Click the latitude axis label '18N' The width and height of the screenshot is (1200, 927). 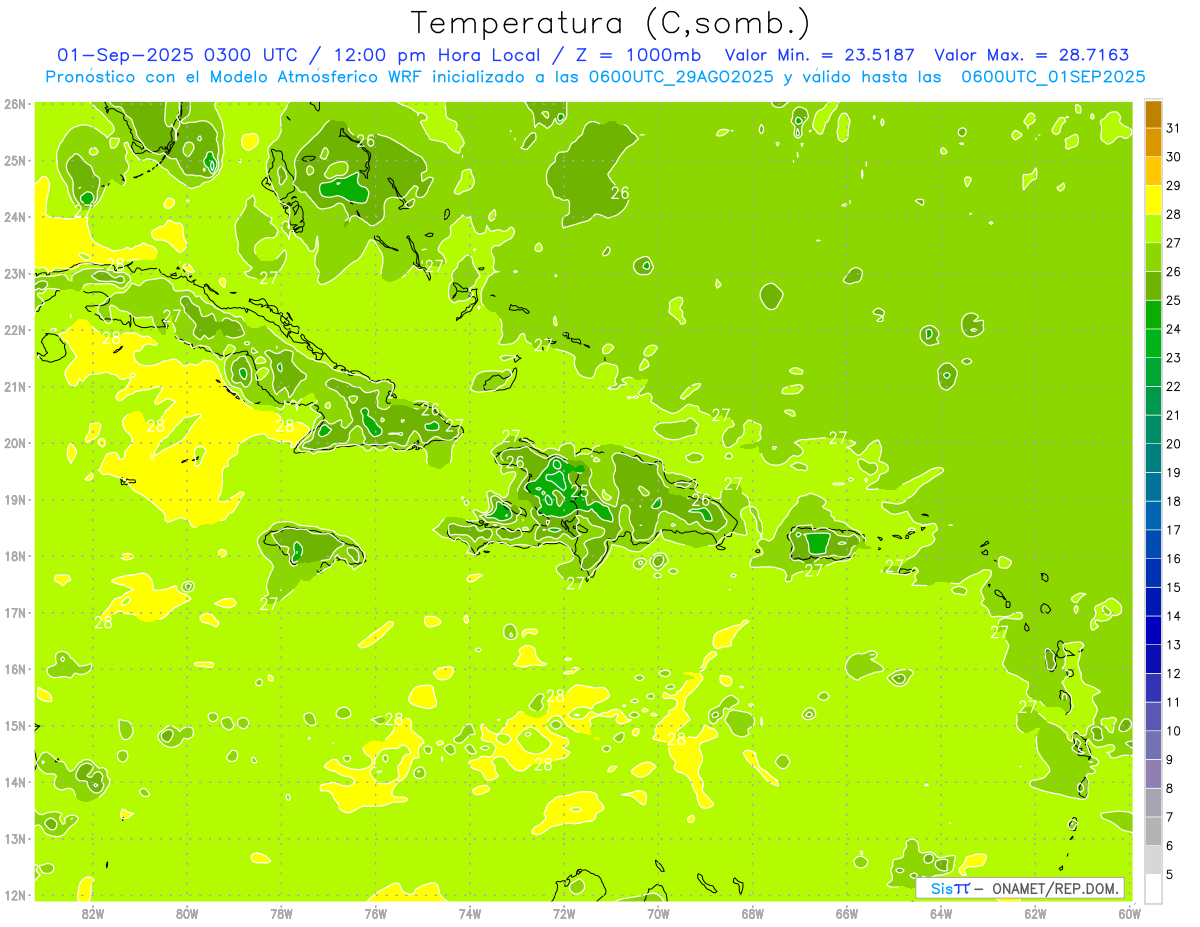tap(15, 556)
